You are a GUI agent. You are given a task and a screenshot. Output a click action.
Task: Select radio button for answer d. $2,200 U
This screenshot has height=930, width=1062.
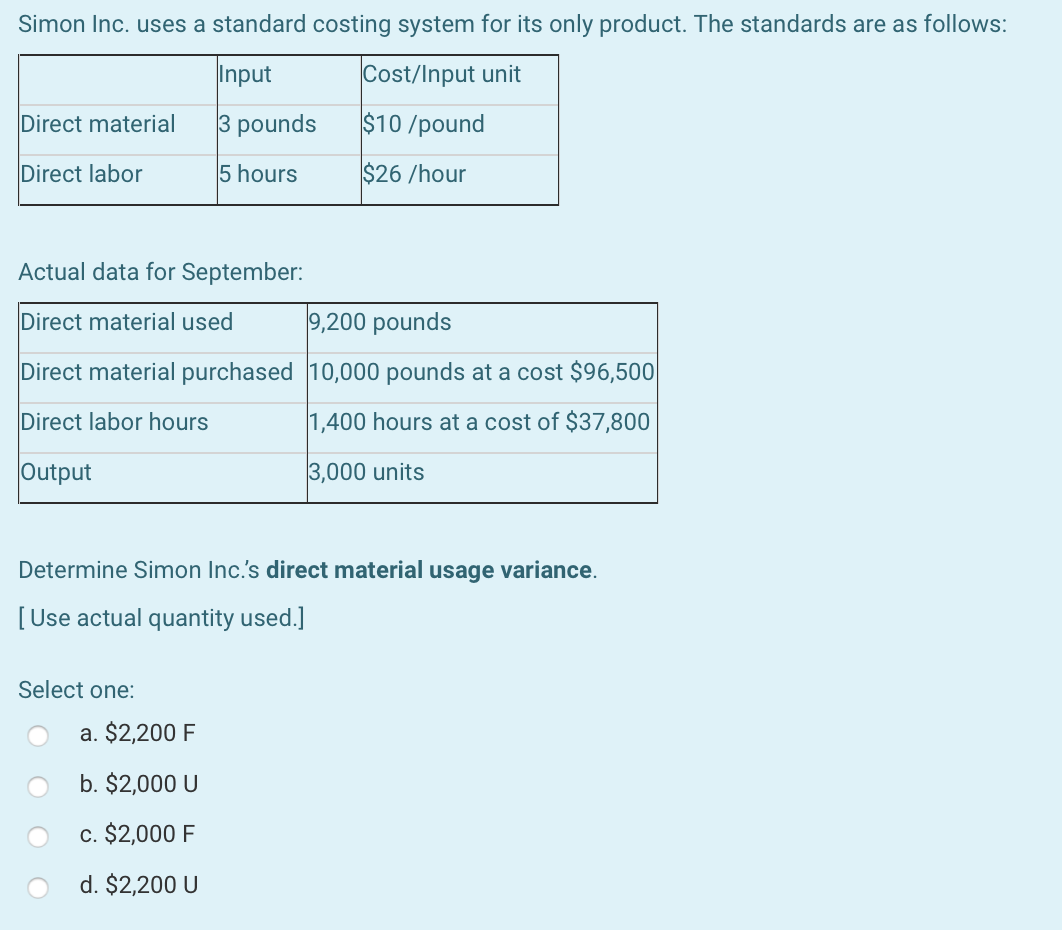pyautogui.click(x=39, y=886)
